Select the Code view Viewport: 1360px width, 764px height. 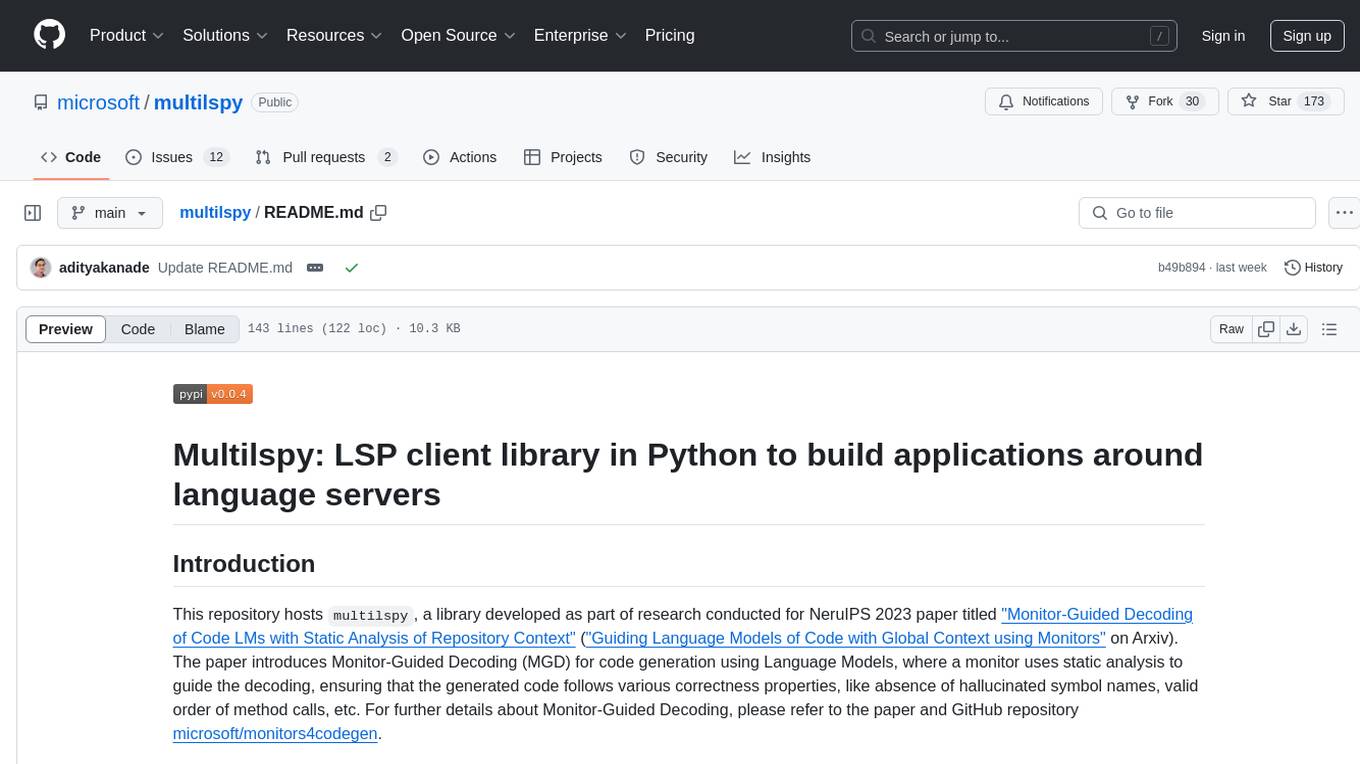pos(138,329)
